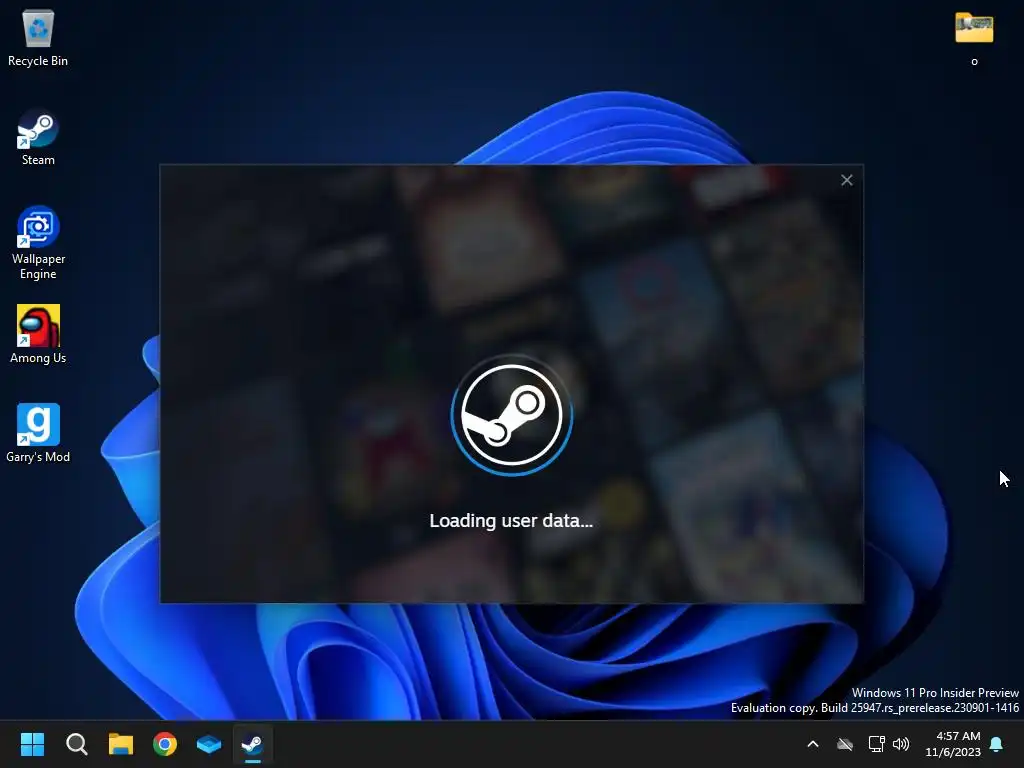Close the Steam loading window
This screenshot has width=1024, height=768.
coord(846,180)
